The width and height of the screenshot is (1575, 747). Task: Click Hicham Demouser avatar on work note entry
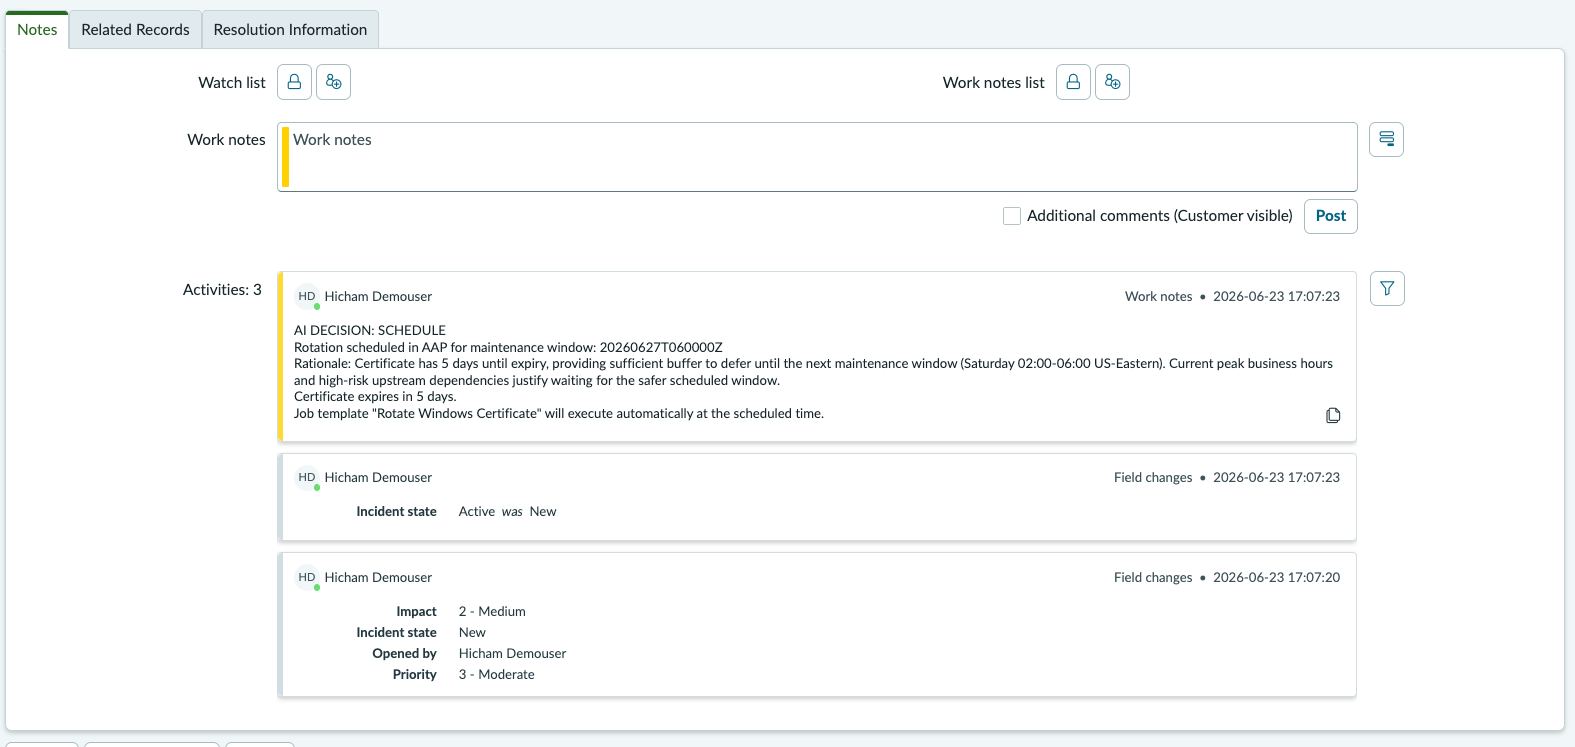pyautogui.click(x=307, y=297)
